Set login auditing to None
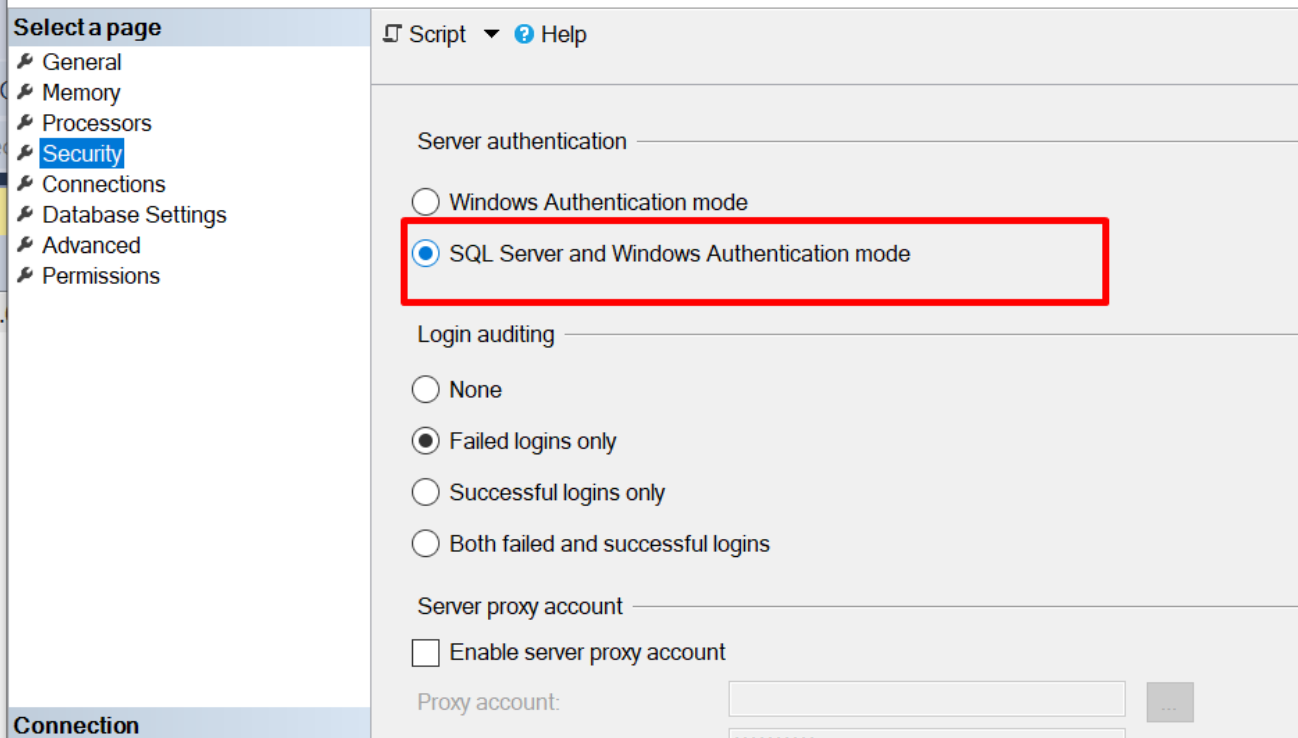Image resolution: width=1298 pixels, height=738 pixels. pyautogui.click(x=426, y=390)
